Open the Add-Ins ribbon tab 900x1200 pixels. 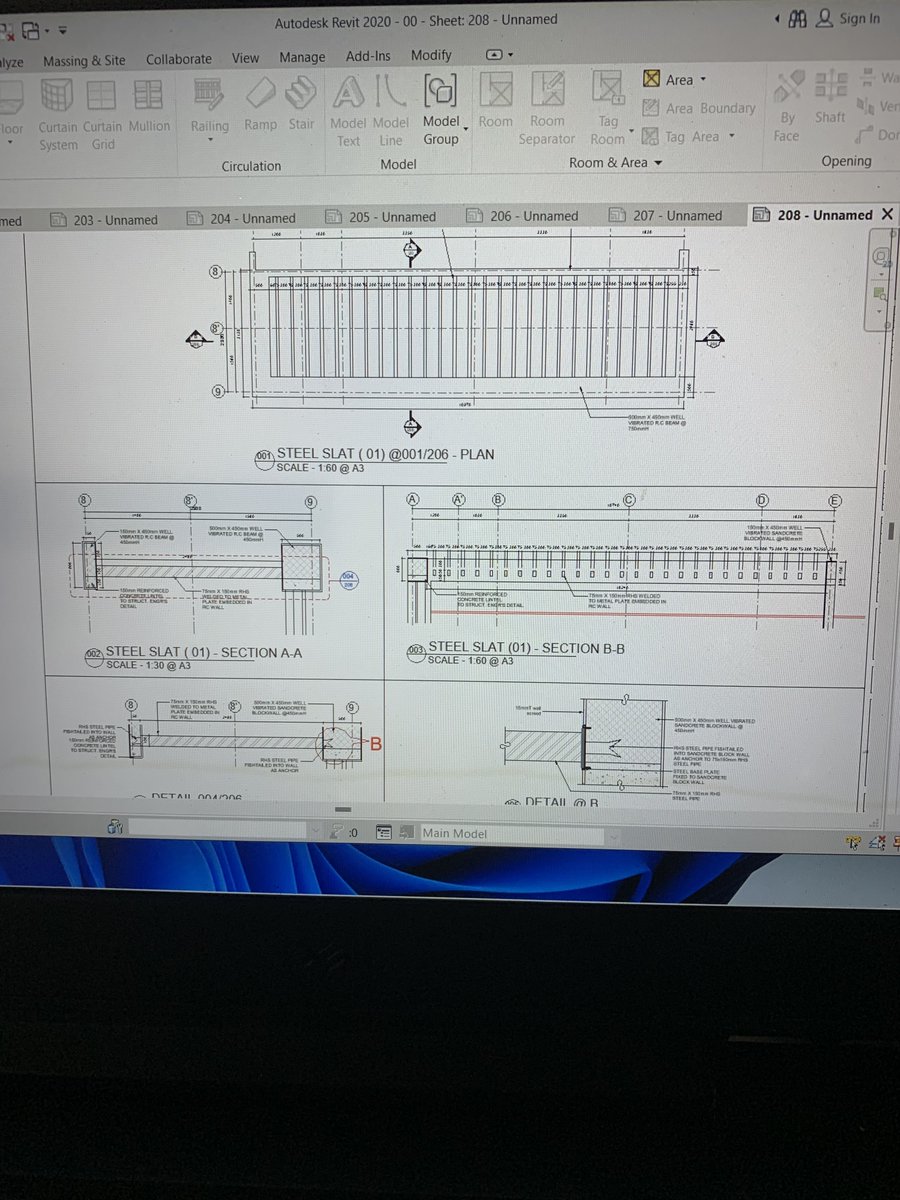pyautogui.click(x=368, y=56)
